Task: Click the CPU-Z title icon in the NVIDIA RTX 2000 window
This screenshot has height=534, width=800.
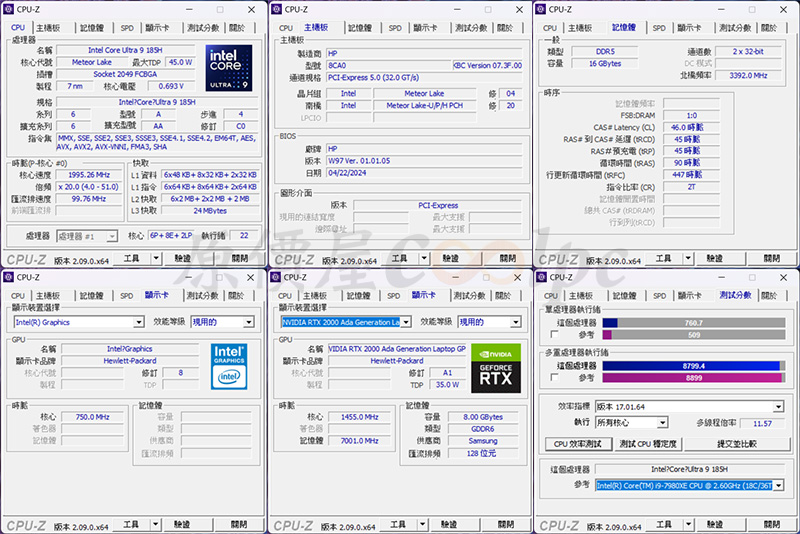Action: point(276,277)
